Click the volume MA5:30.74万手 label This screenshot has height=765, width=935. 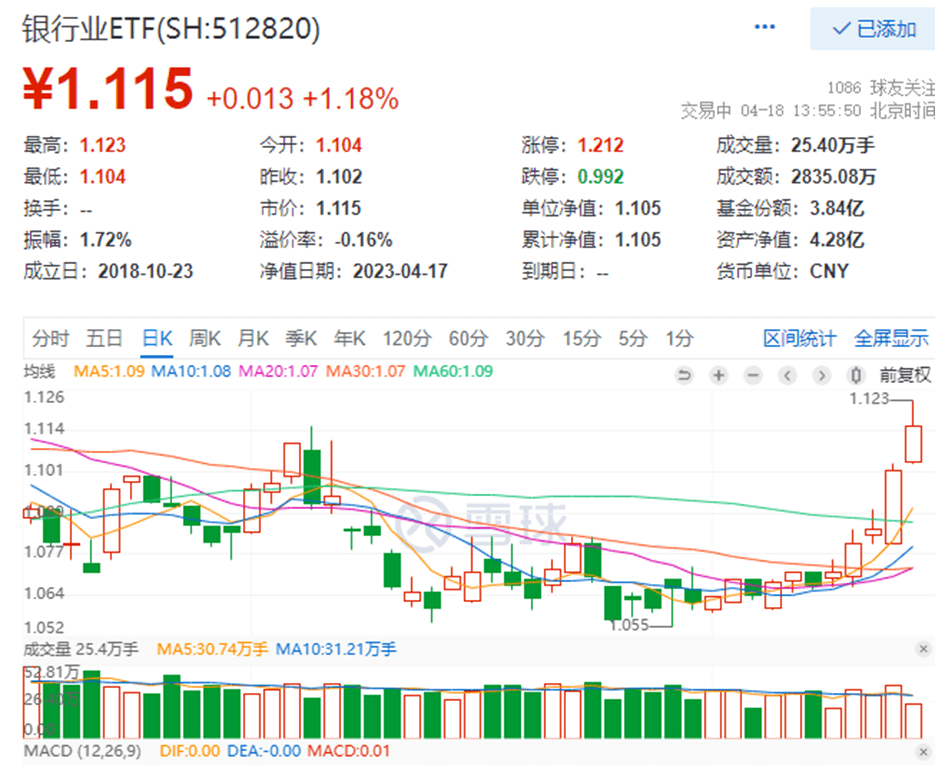(212, 649)
